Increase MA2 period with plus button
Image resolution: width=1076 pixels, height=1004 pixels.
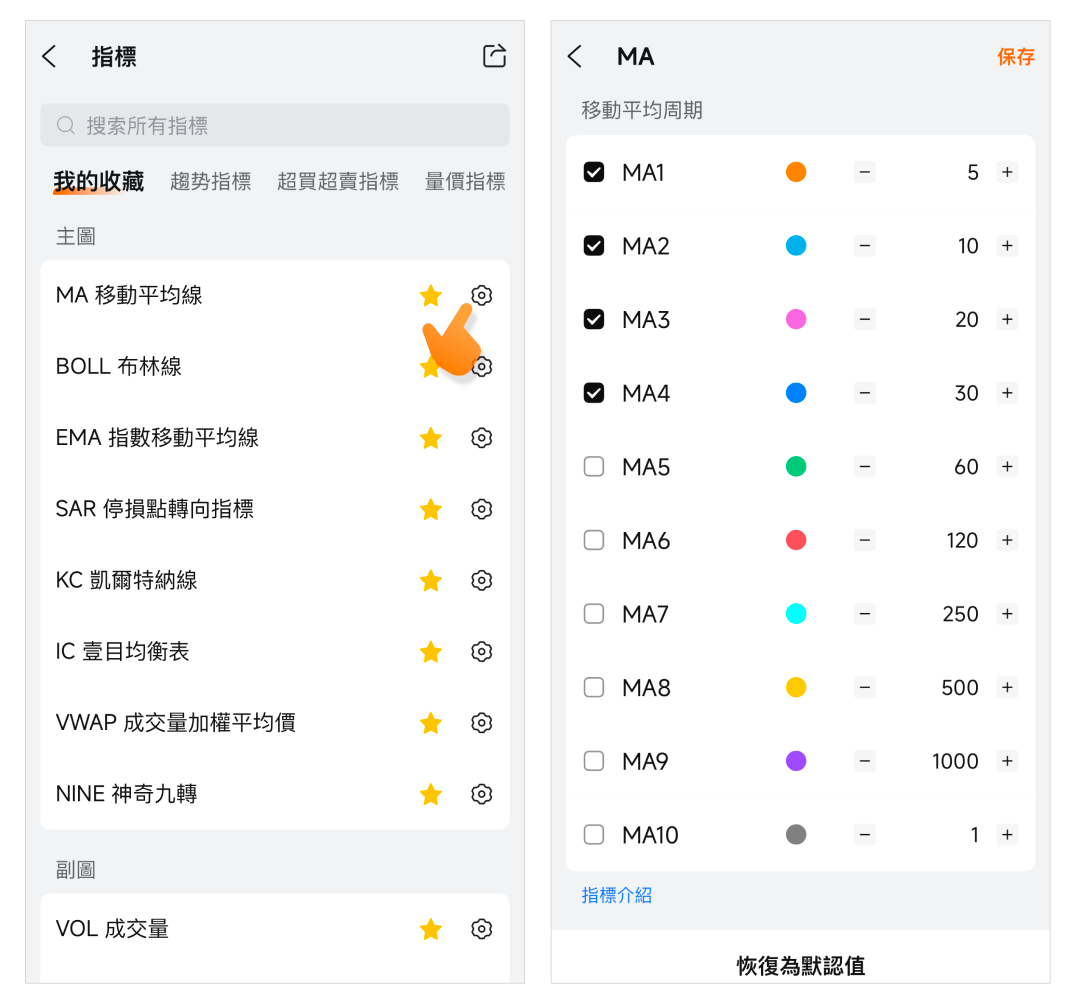point(1007,246)
